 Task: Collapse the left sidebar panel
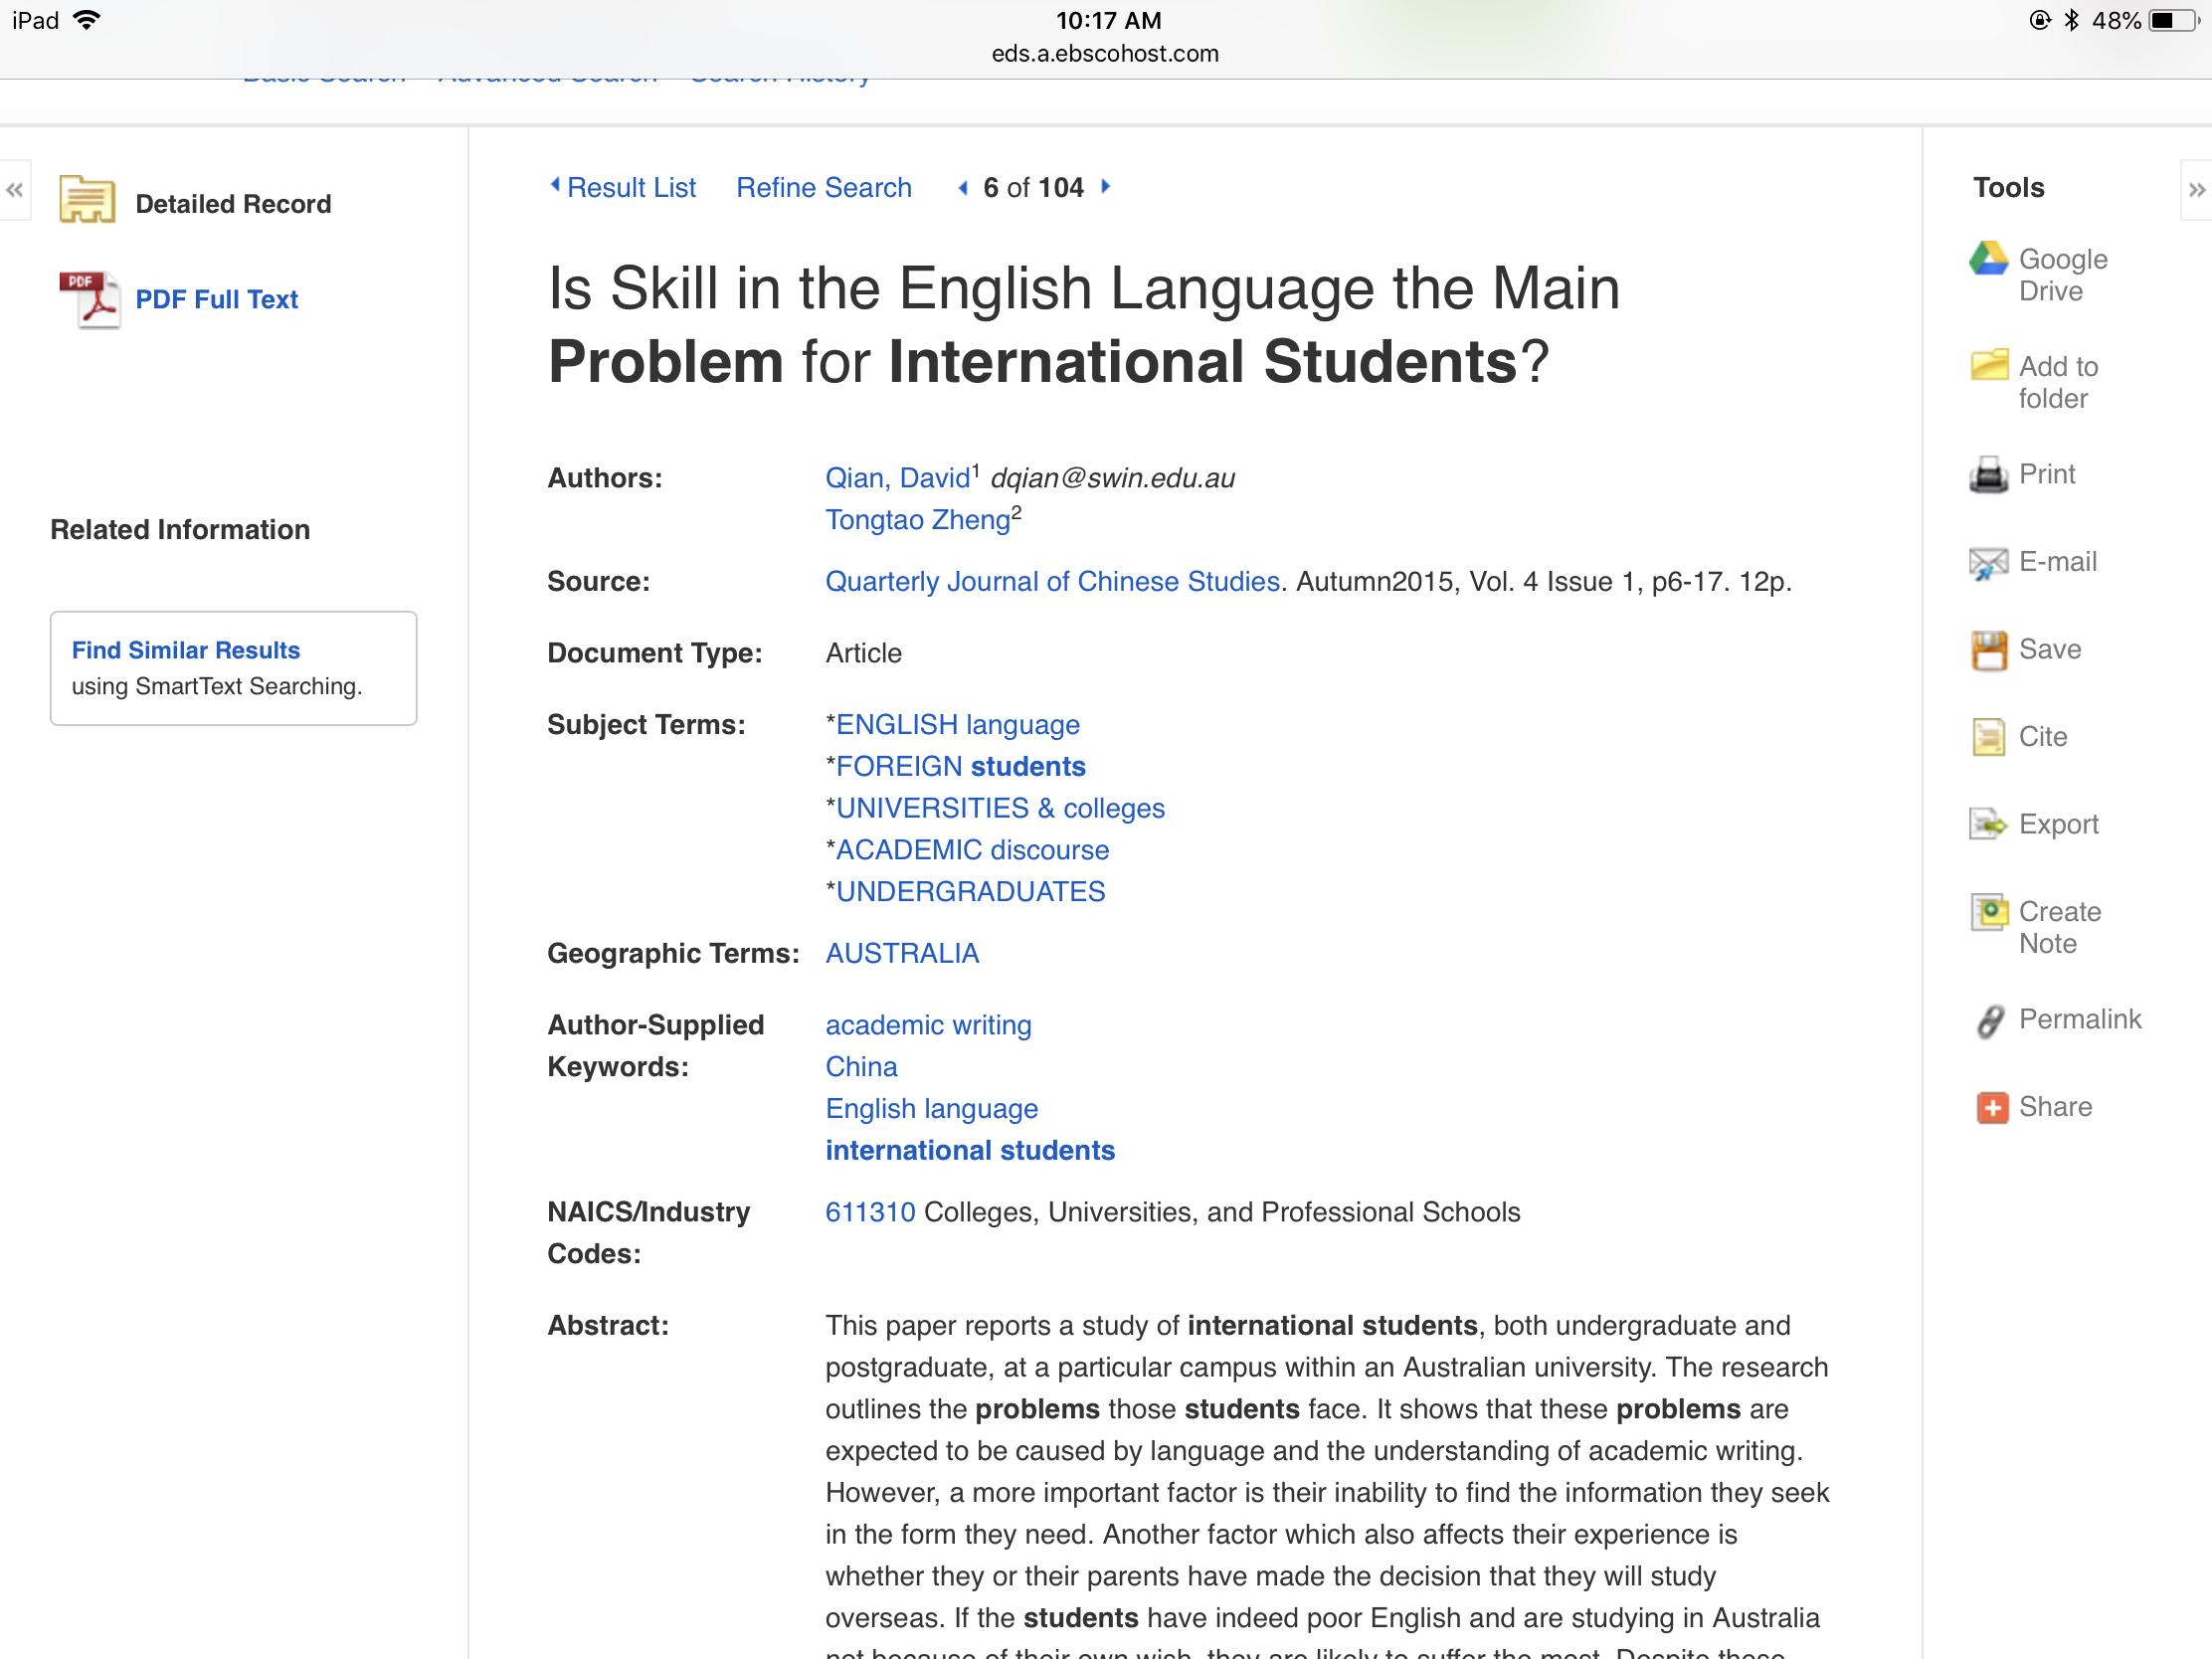coord(14,190)
